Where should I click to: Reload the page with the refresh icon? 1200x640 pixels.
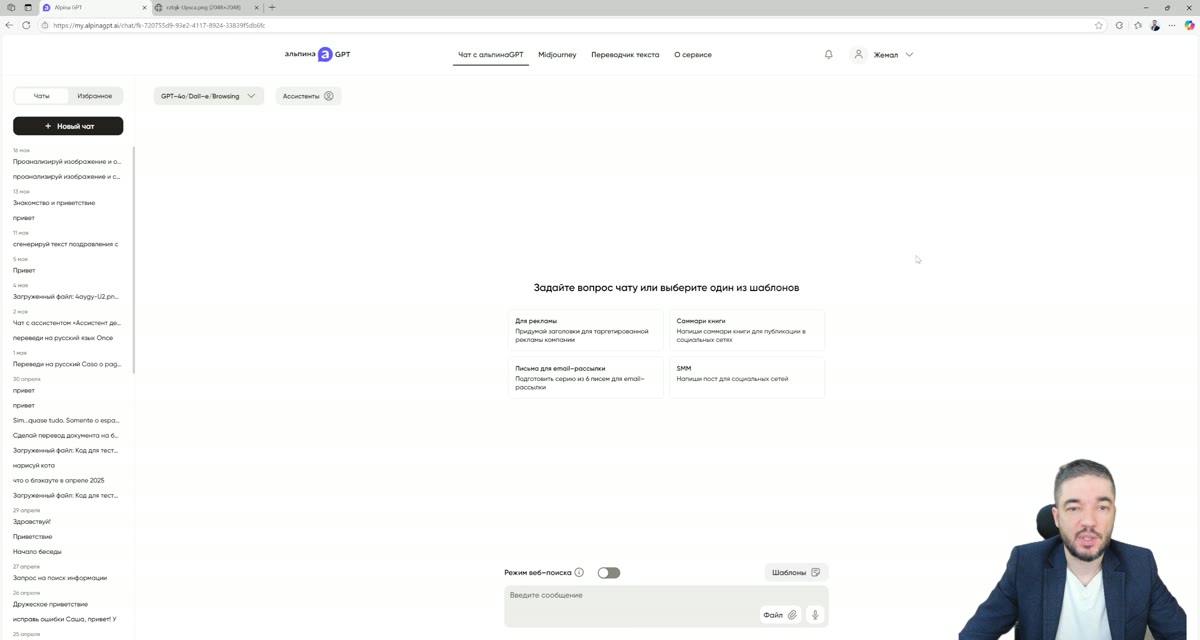click(x=26, y=25)
